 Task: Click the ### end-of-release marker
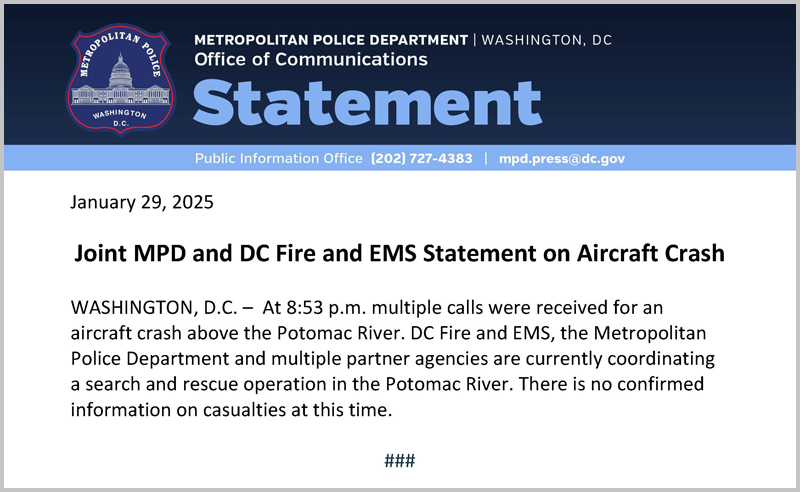click(x=399, y=461)
